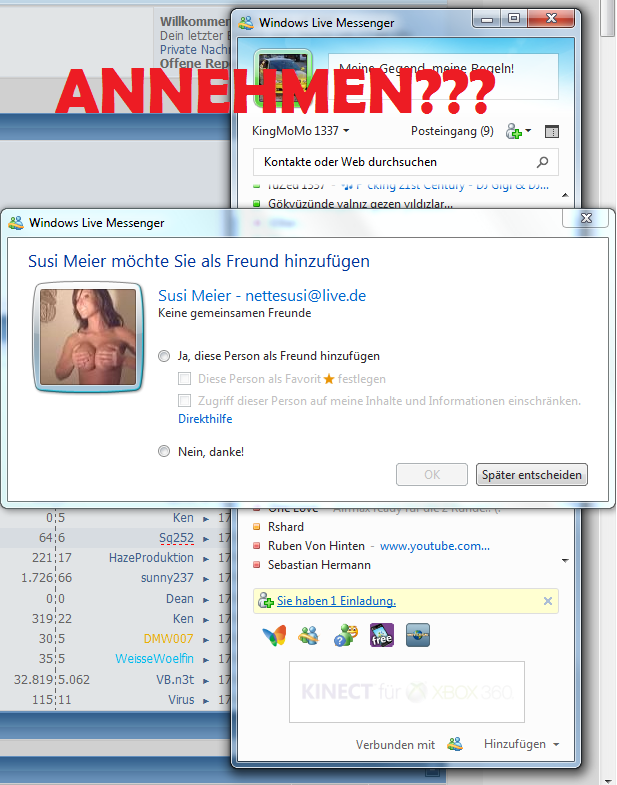The height and width of the screenshot is (785, 617).
Task: Click Windows Live Messenger title icon of dialog
Action: [x=16, y=223]
